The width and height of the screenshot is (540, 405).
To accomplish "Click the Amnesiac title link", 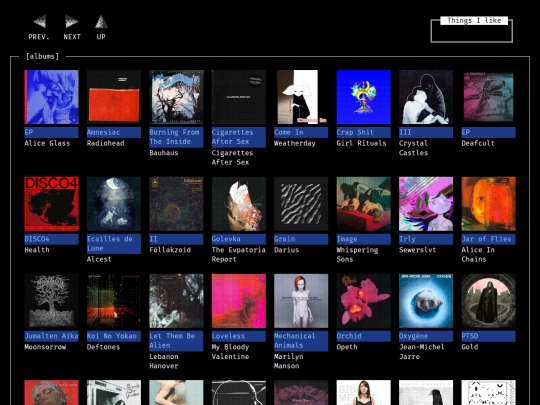I will coord(114,133).
